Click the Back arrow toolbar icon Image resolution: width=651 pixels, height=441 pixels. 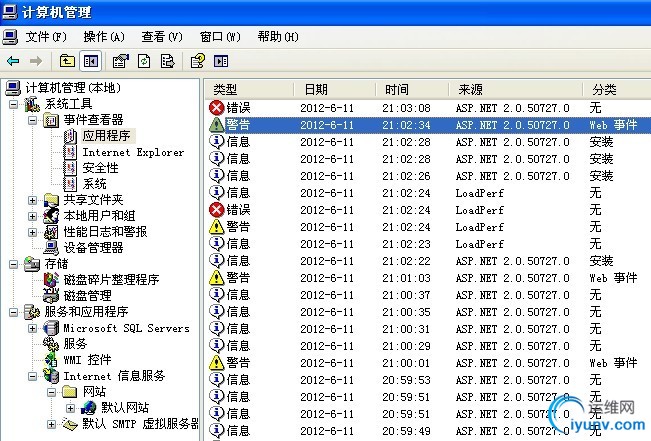[x=13, y=61]
